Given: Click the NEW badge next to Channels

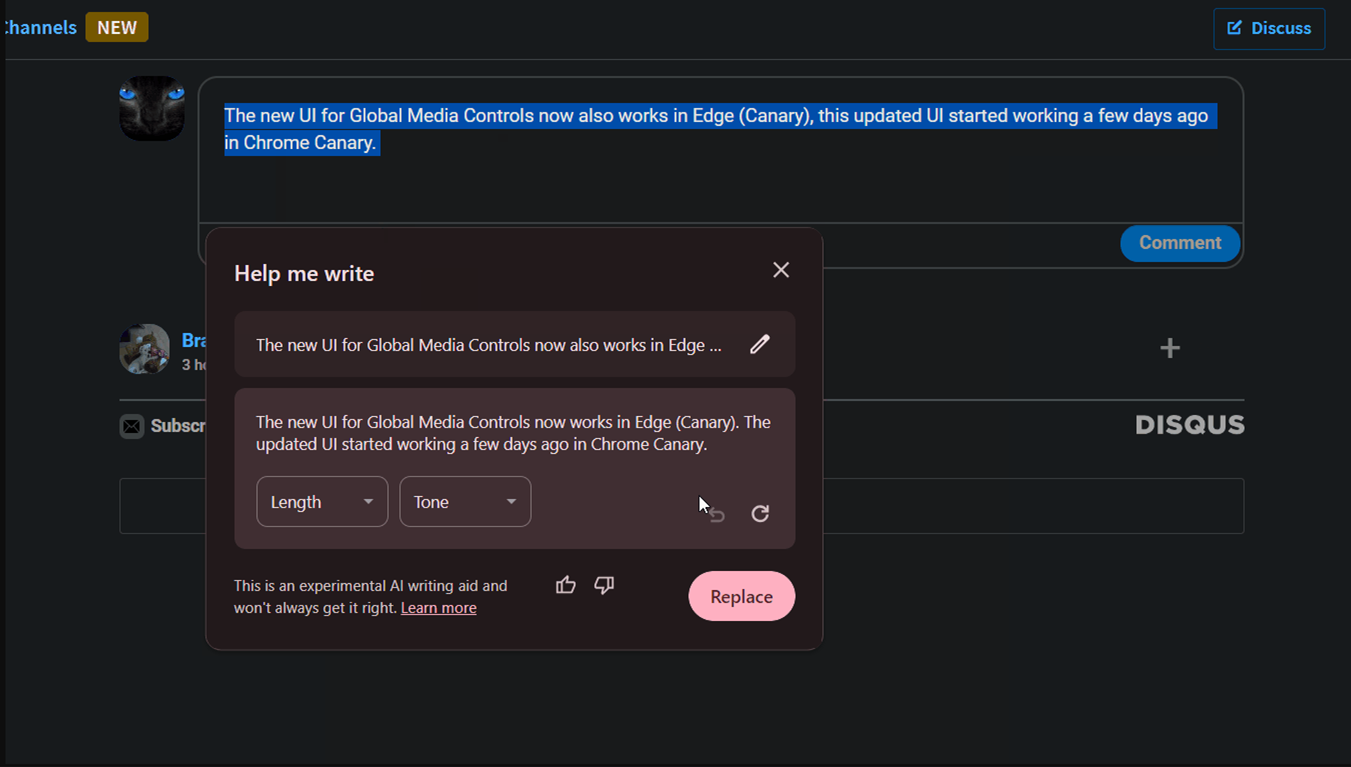Looking at the screenshot, I should (117, 28).
